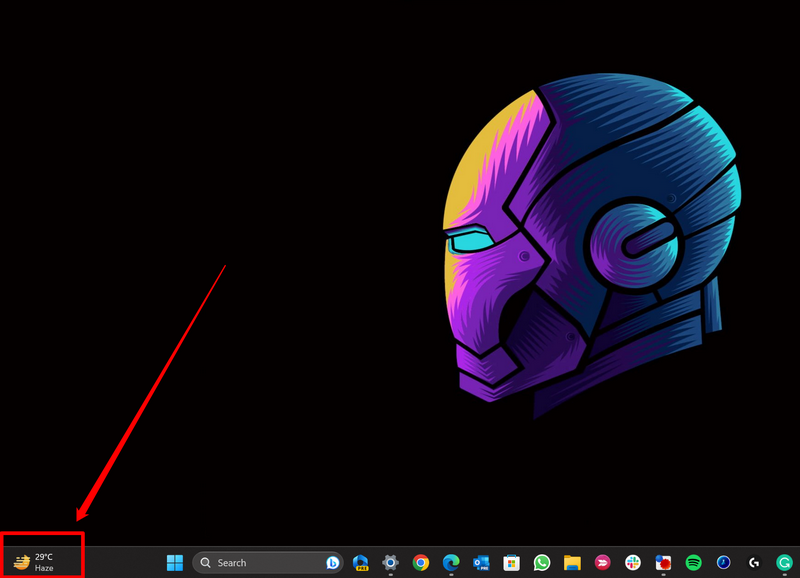This screenshot has height=578, width=800.
Task: Open the first PRE-badged app left of Settings
Action: tap(361, 563)
